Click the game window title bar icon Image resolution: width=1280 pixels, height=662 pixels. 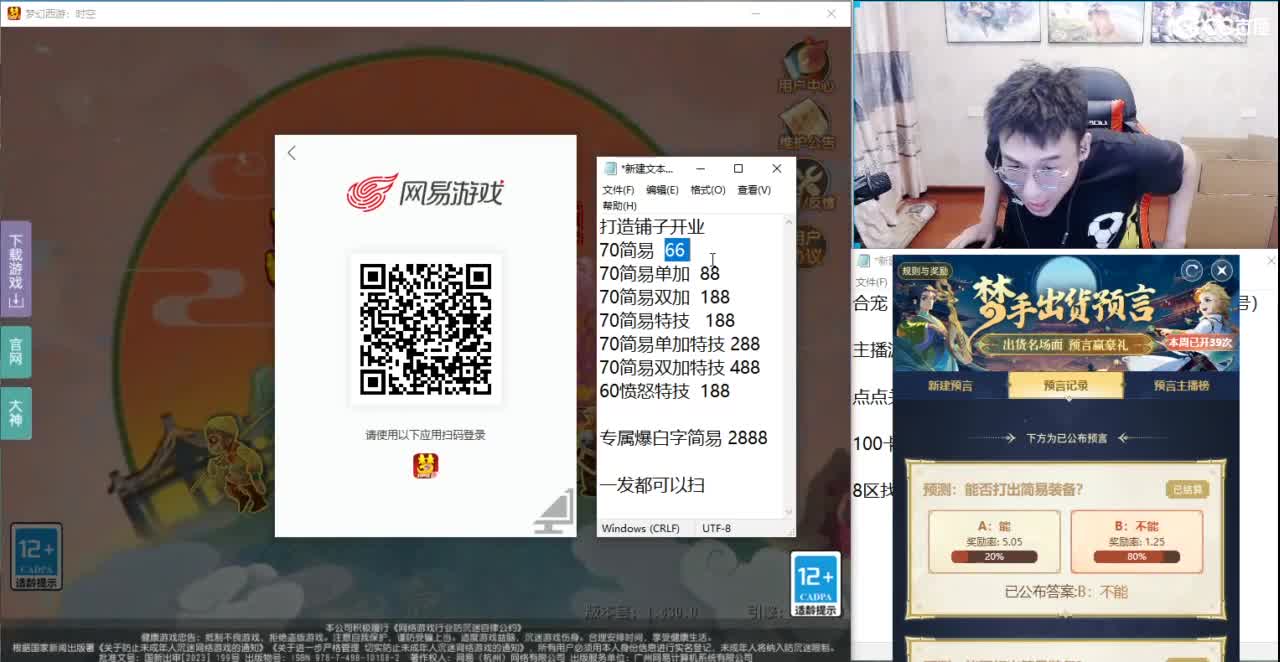[12, 13]
